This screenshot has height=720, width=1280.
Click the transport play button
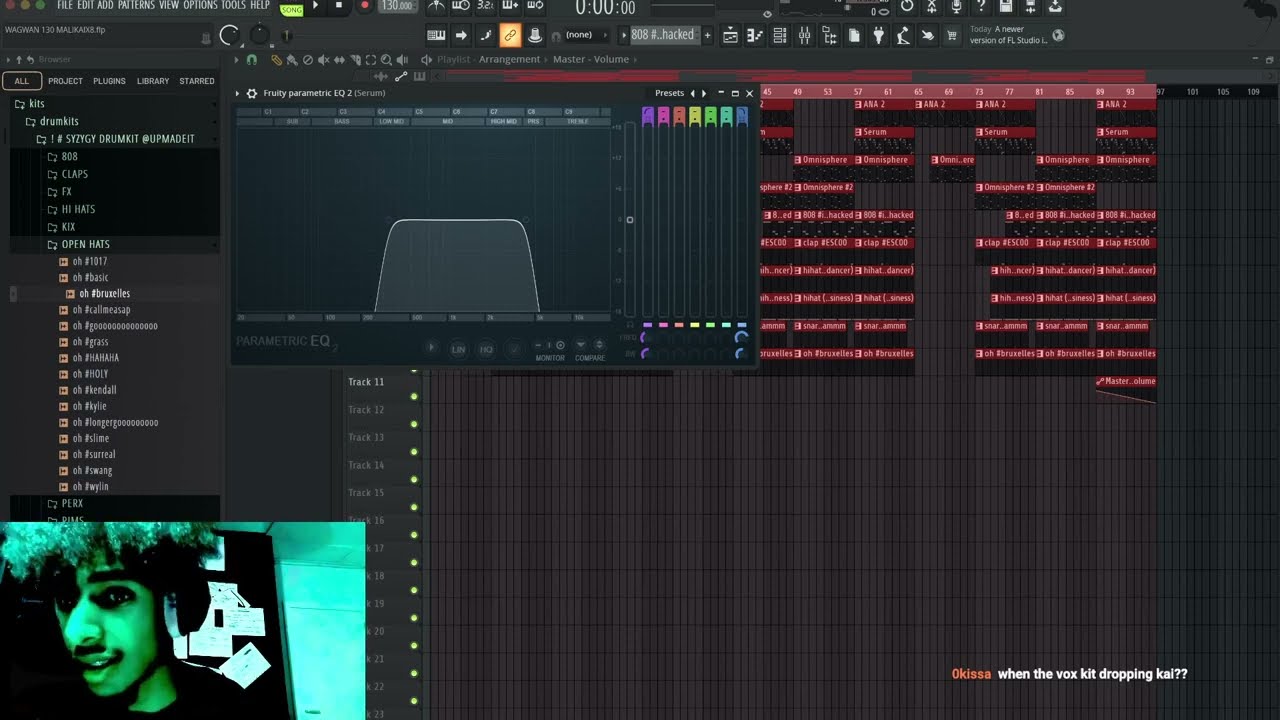(315, 5)
